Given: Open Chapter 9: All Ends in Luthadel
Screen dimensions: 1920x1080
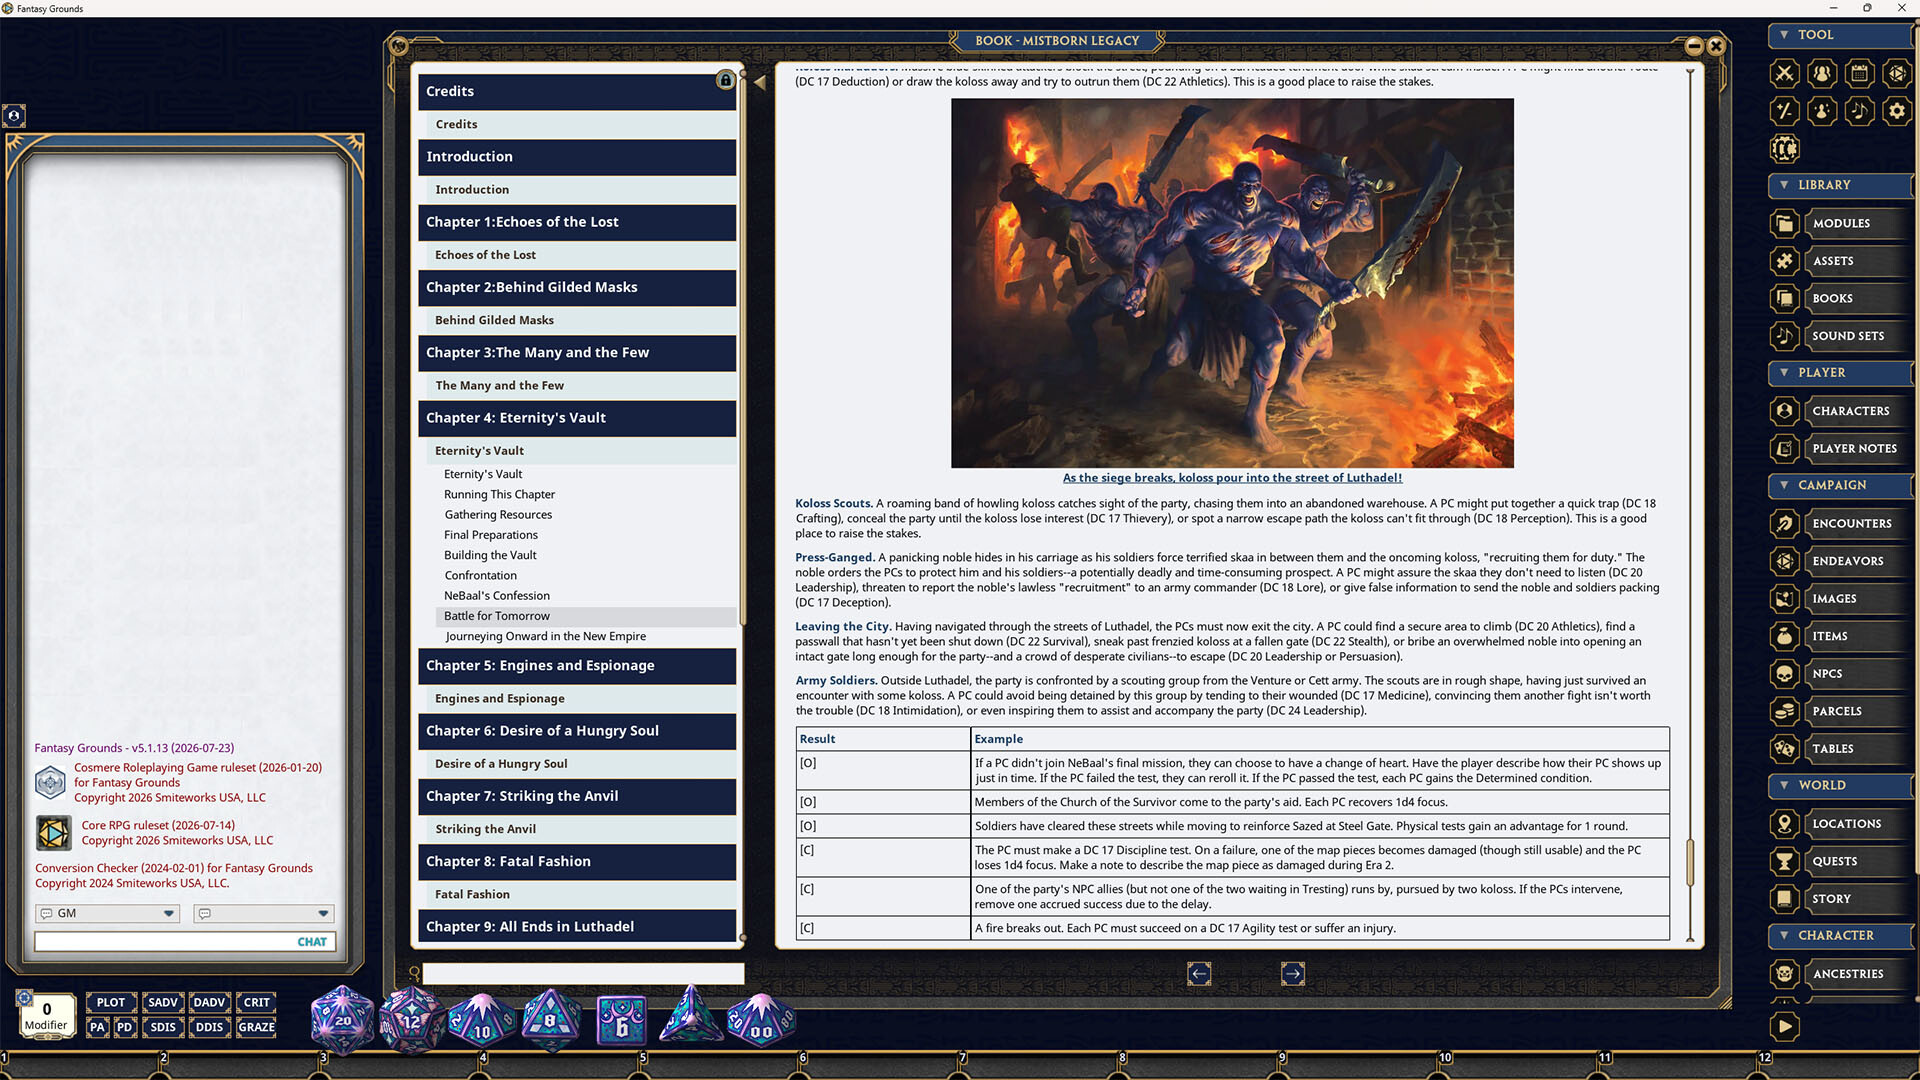Looking at the screenshot, I should (577, 927).
